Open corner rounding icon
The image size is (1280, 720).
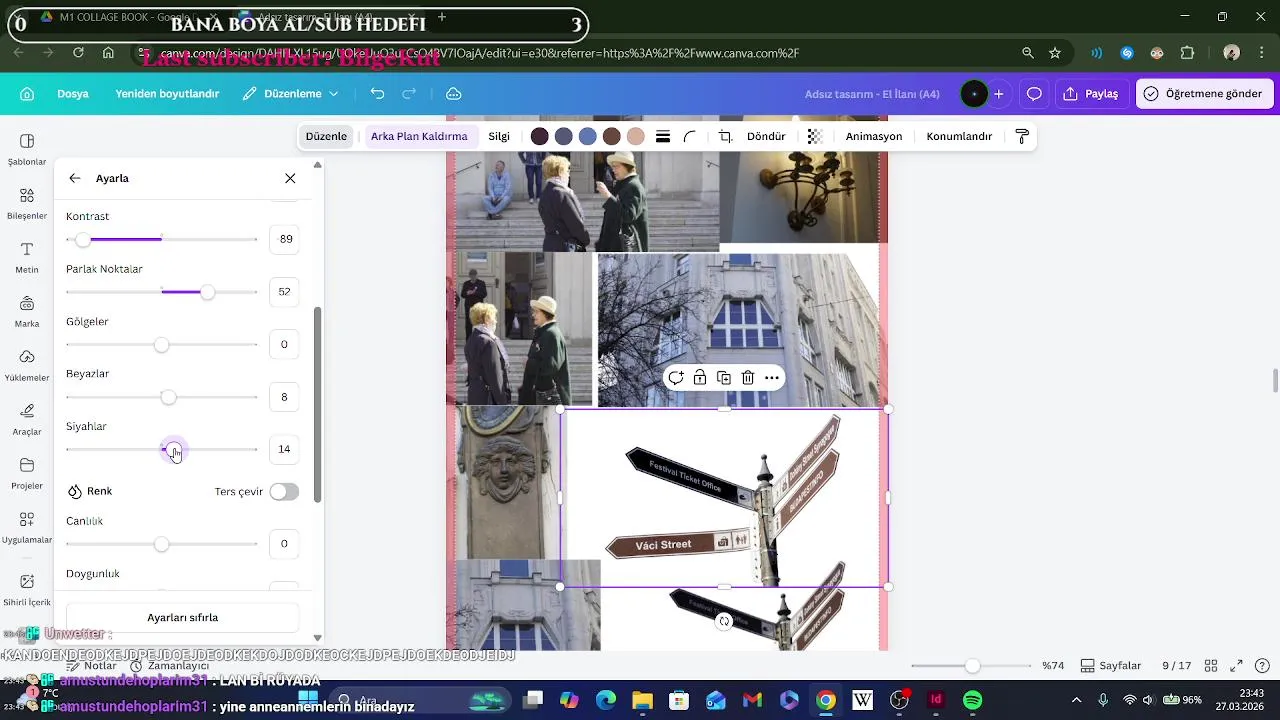point(689,137)
